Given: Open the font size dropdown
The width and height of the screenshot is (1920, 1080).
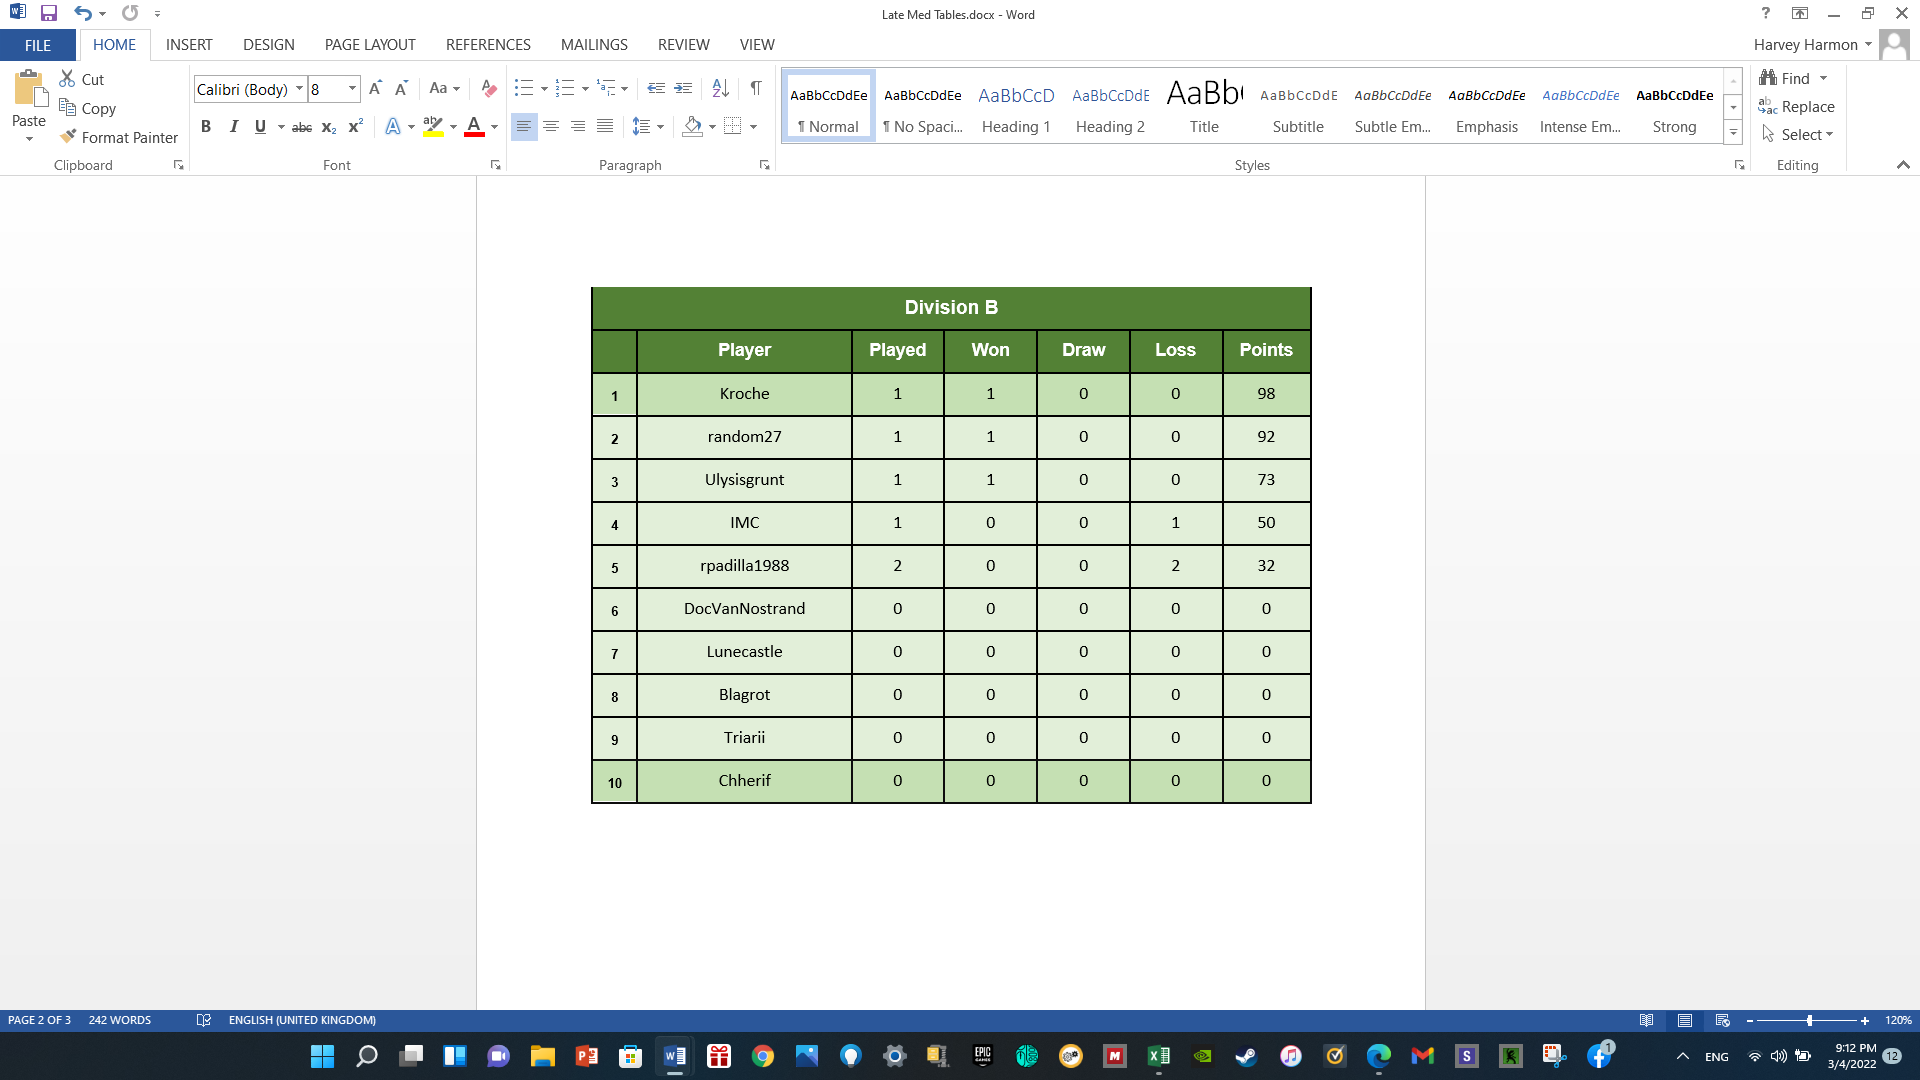Looking at the screenshot, I should coord(352,89).
